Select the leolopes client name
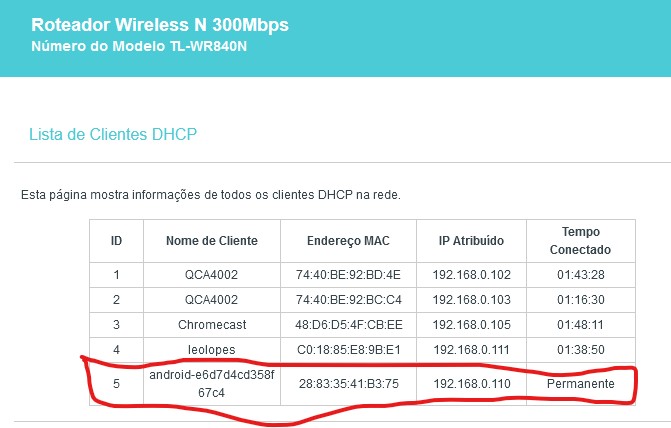This screenshot has height=428, width=671. click(x=212, y=350)
